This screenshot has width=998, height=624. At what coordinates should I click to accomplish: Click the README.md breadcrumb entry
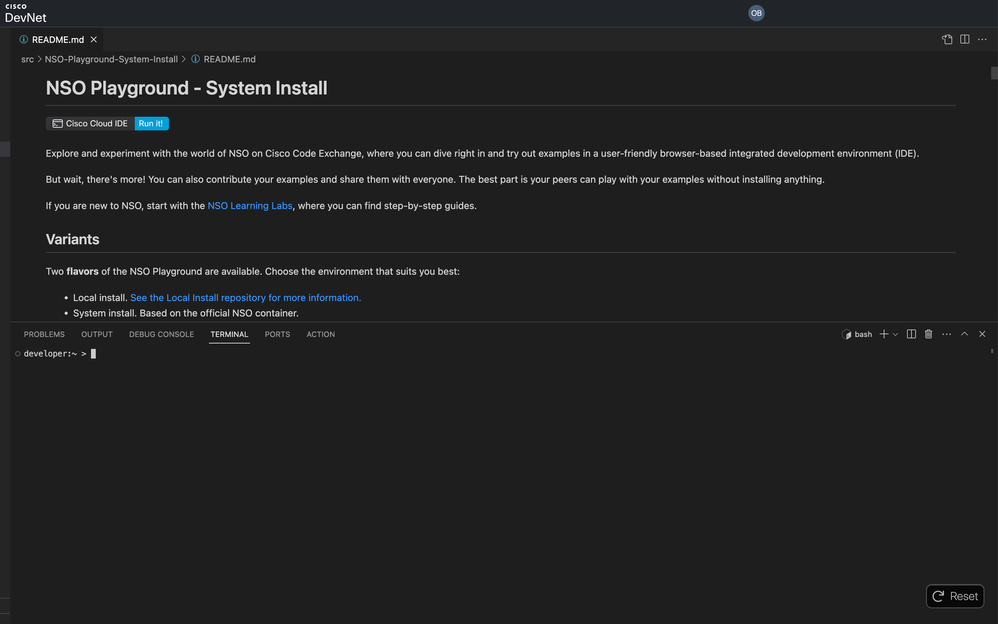pyautogui.click(x=230, y=59)
